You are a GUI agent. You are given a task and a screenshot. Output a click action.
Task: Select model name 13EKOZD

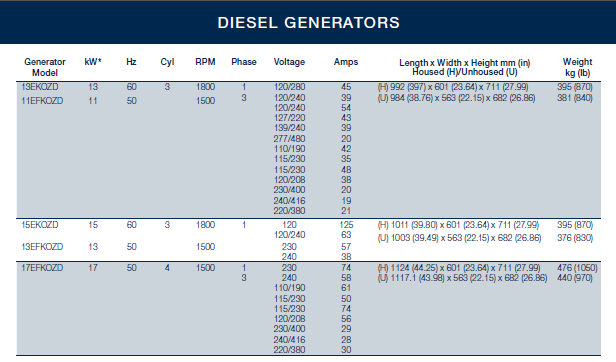pyautogui.click(x=40, y=87)
